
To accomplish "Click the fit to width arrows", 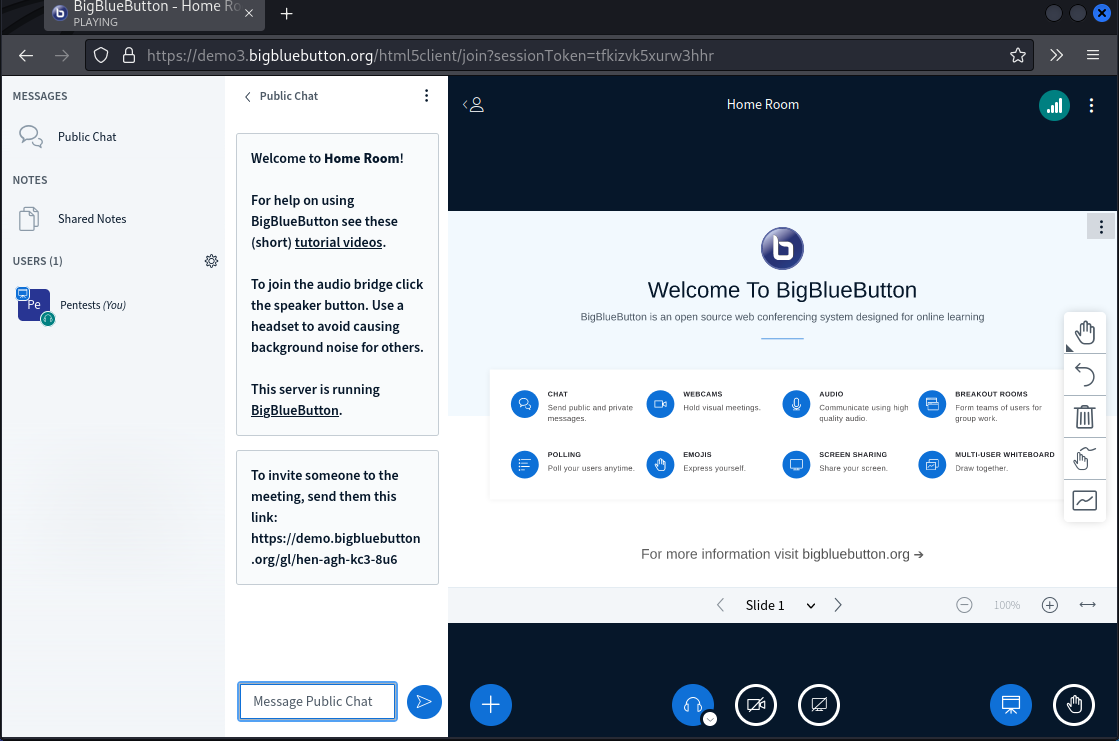I will 1088,605.
